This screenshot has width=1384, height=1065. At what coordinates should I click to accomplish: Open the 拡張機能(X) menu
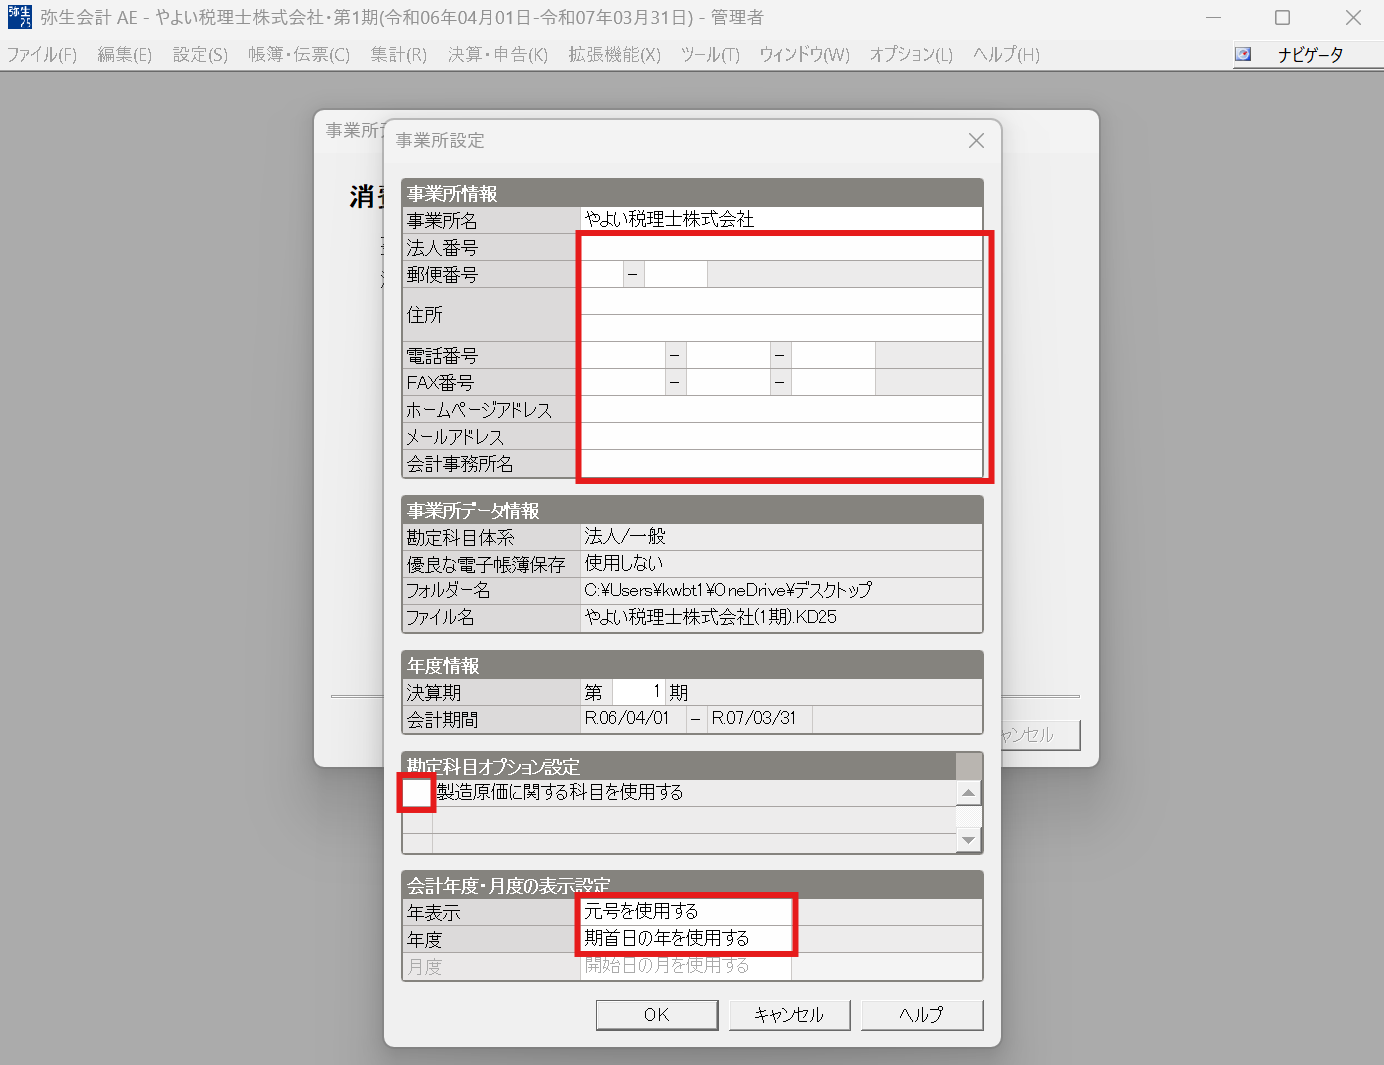pyautogui.click(x=615, y=55)
